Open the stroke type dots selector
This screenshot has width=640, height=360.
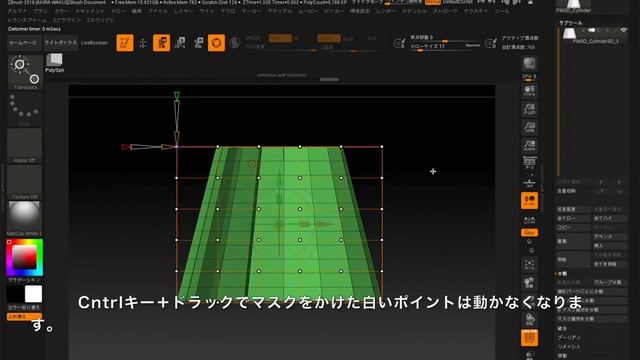click(x=25, y=109)
